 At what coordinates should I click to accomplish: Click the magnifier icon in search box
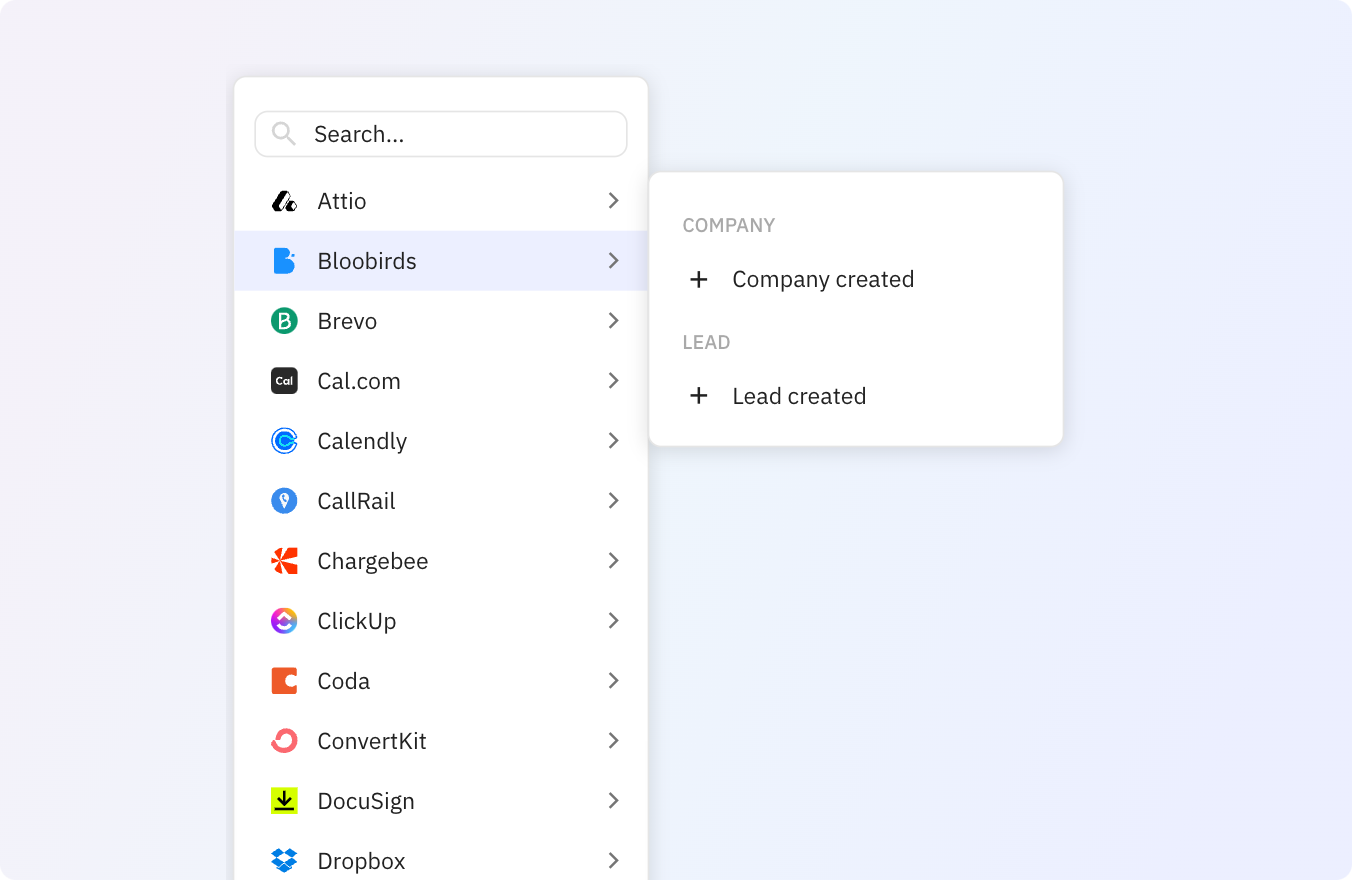pyautogui.click(x=284, y=134)
